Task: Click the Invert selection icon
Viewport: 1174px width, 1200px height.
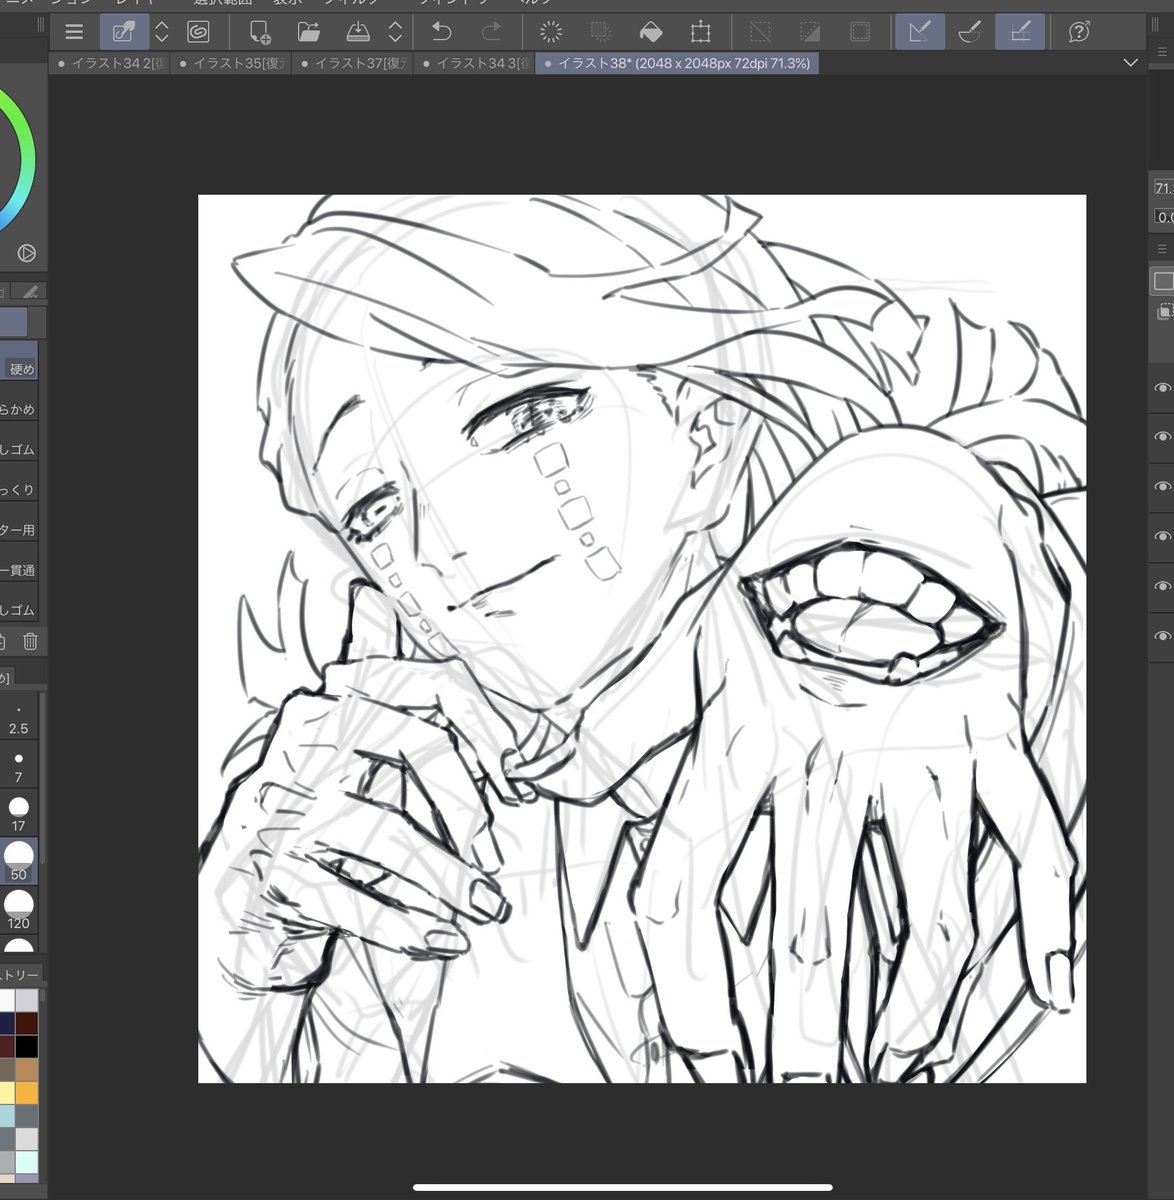Action: point(810,32)
